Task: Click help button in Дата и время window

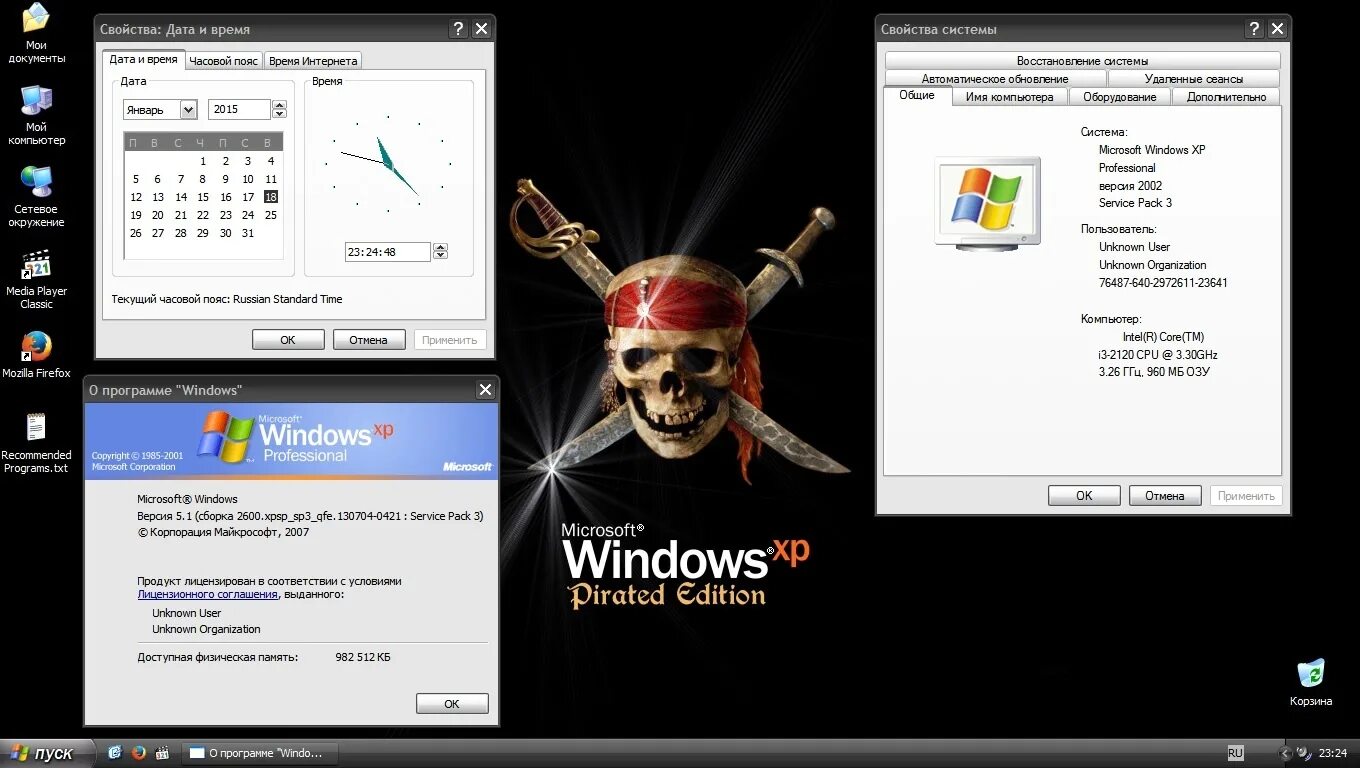Action: tap(458, 29)
